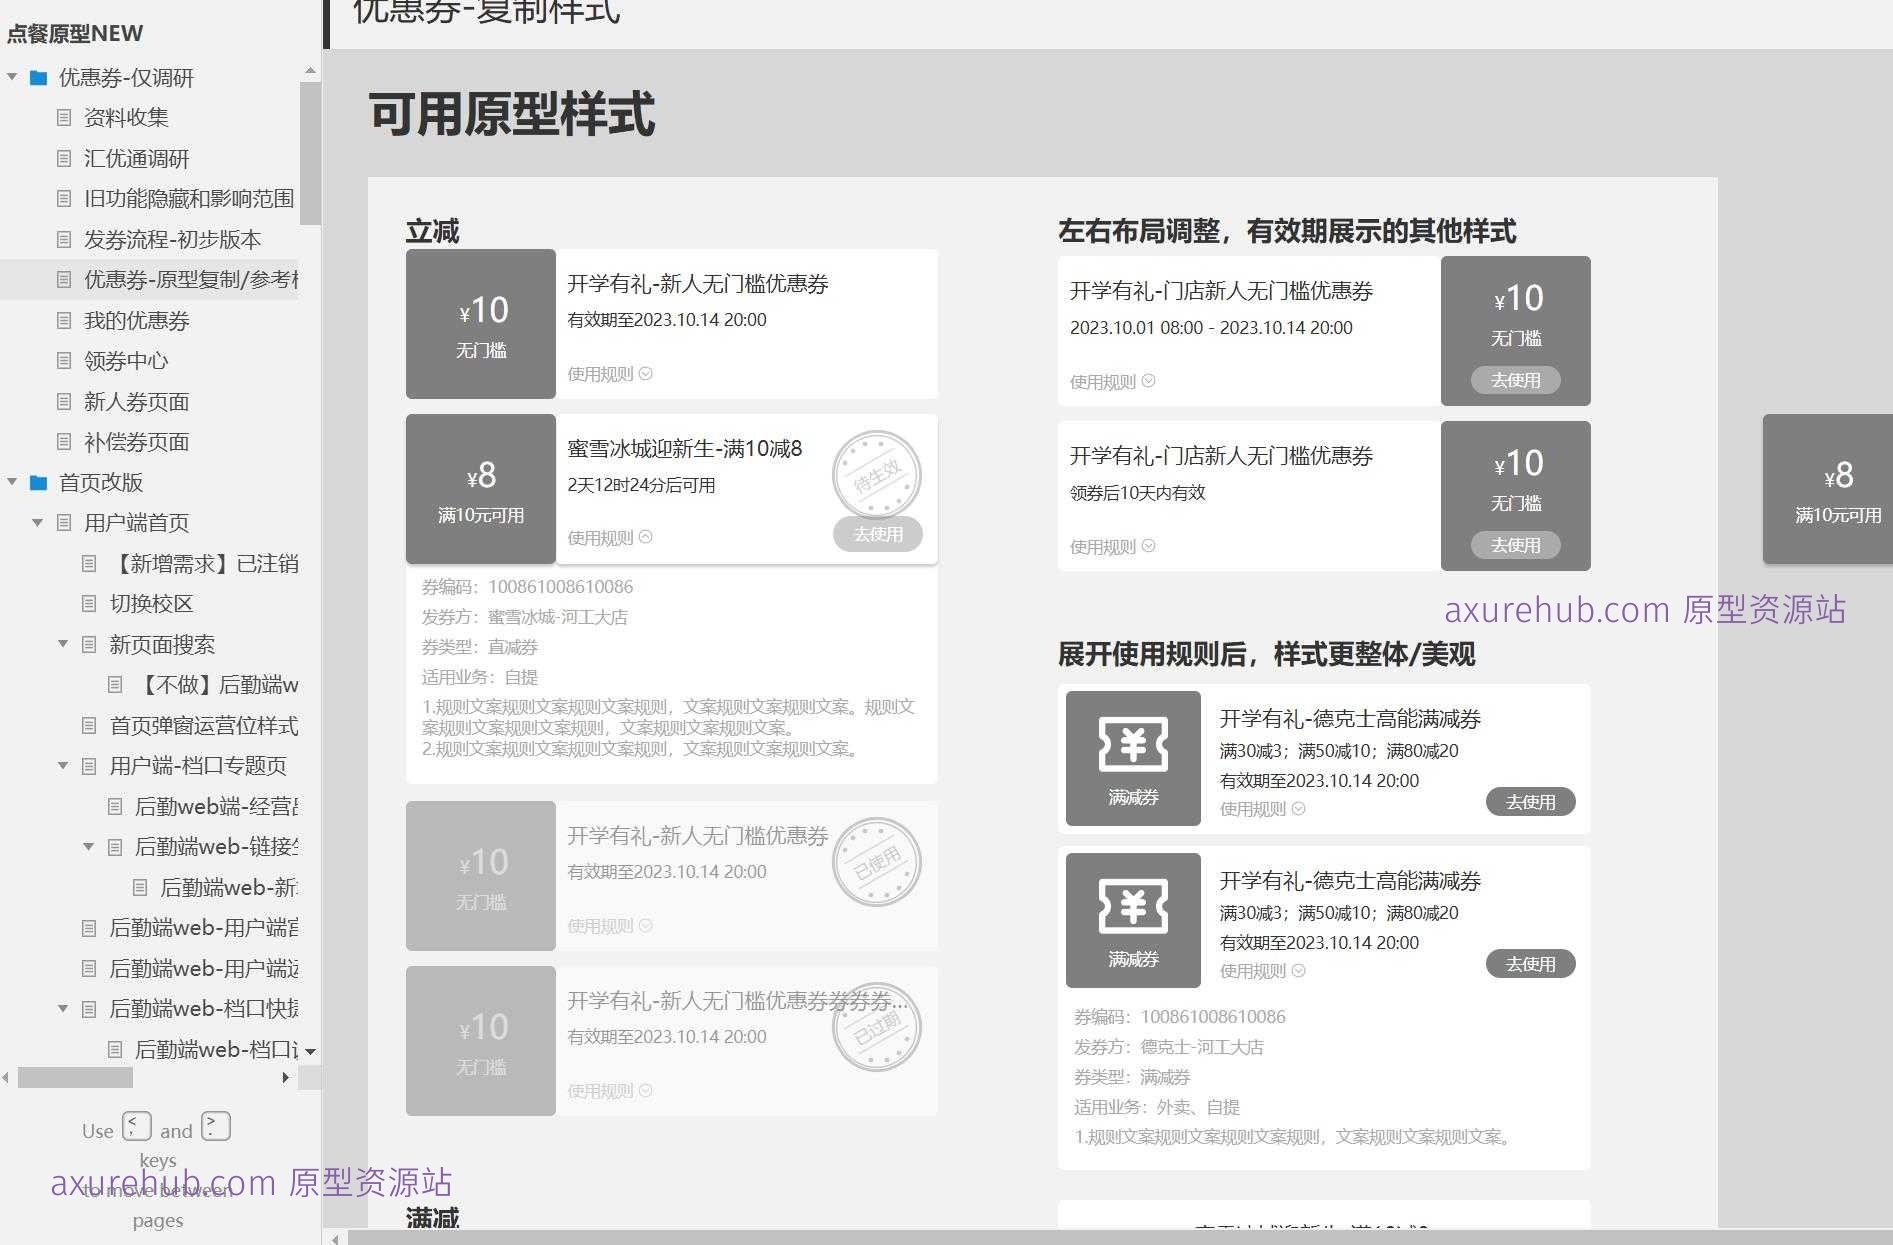Click the 待生效 stamp on 蜜雪冰城 coupon
1893x1245 pixels.
click(x=877, y=476)
